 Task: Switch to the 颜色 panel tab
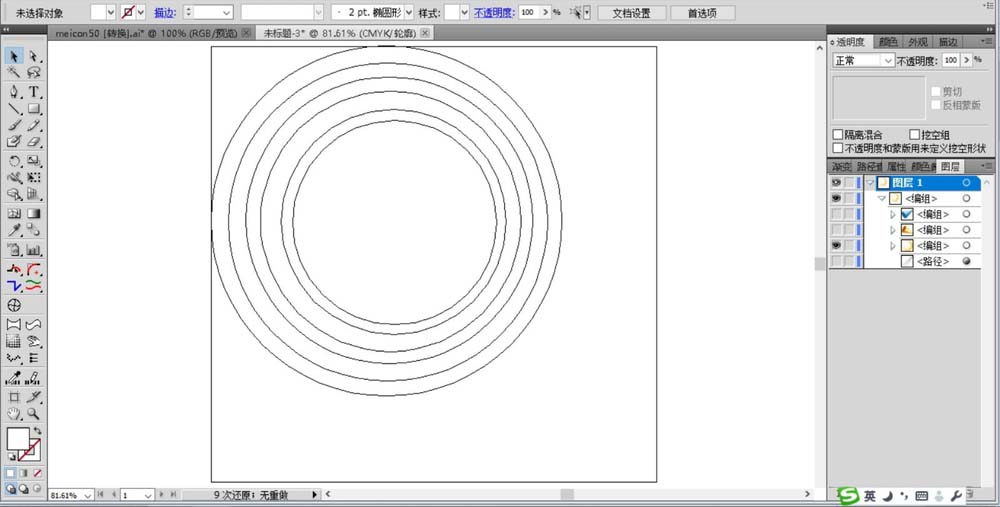coord(888,42)
